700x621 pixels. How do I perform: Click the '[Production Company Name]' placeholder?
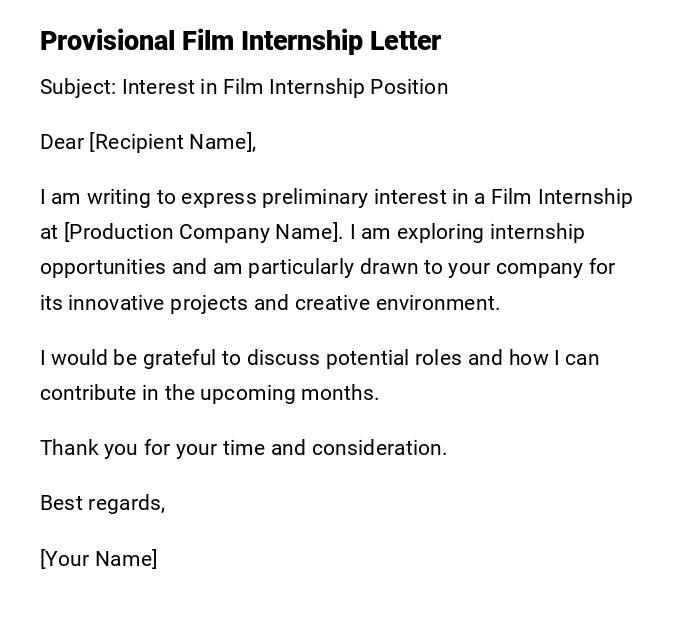click(202, 232)
